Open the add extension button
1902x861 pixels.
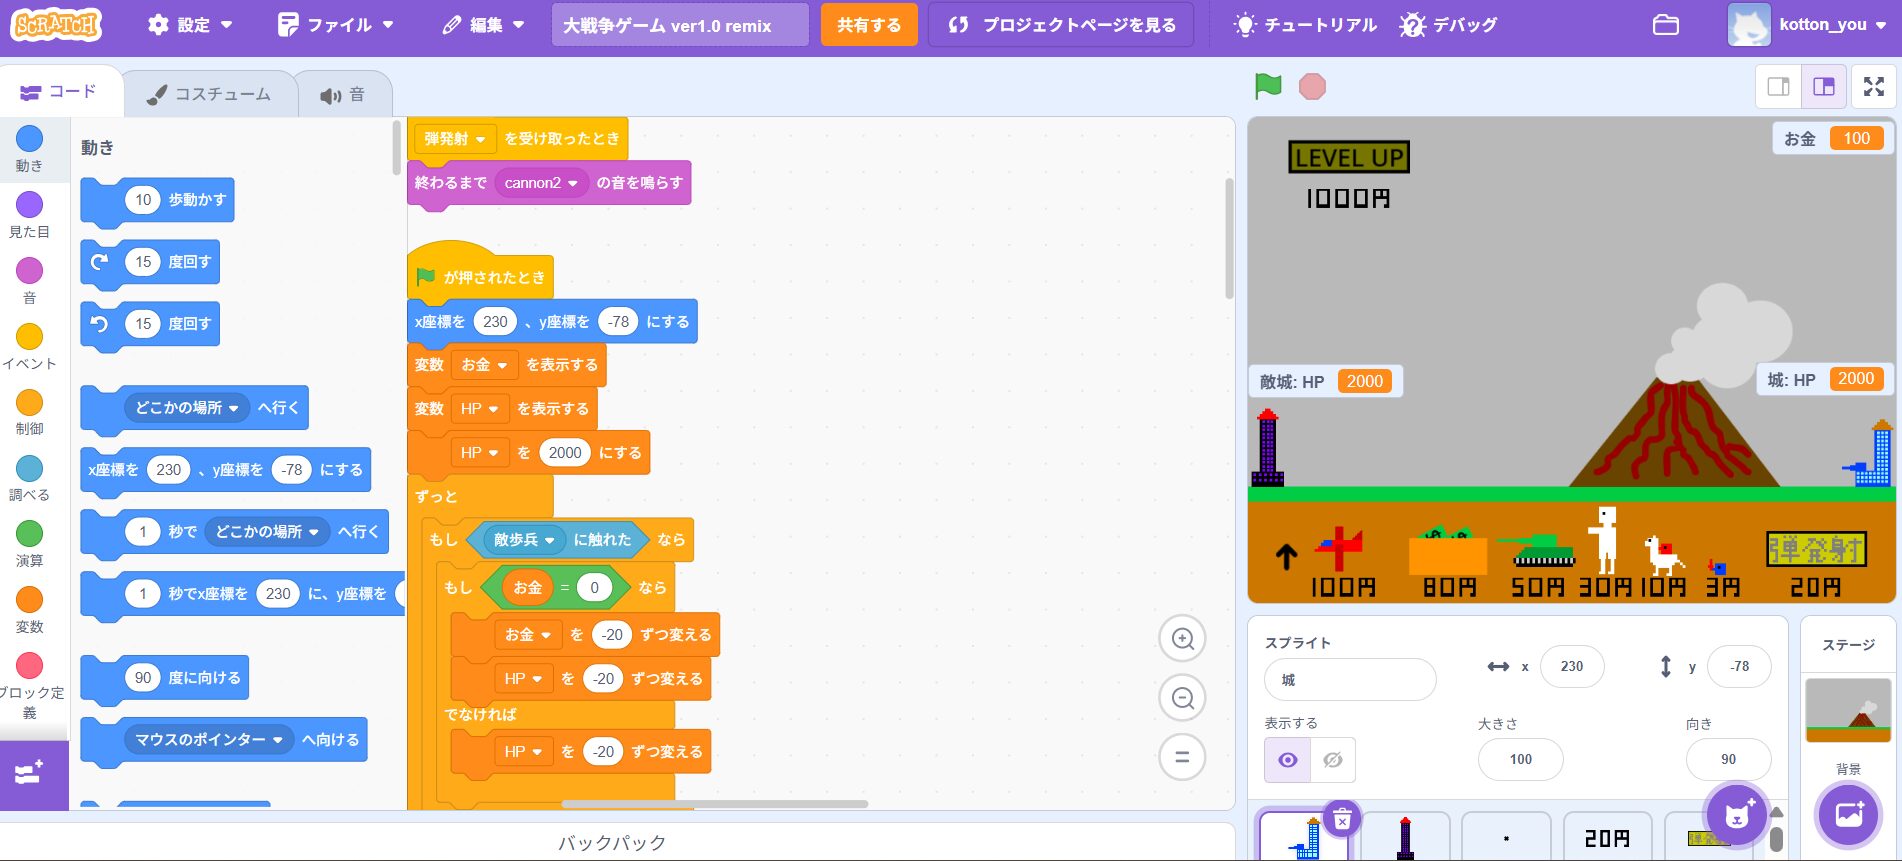point(30,774)
